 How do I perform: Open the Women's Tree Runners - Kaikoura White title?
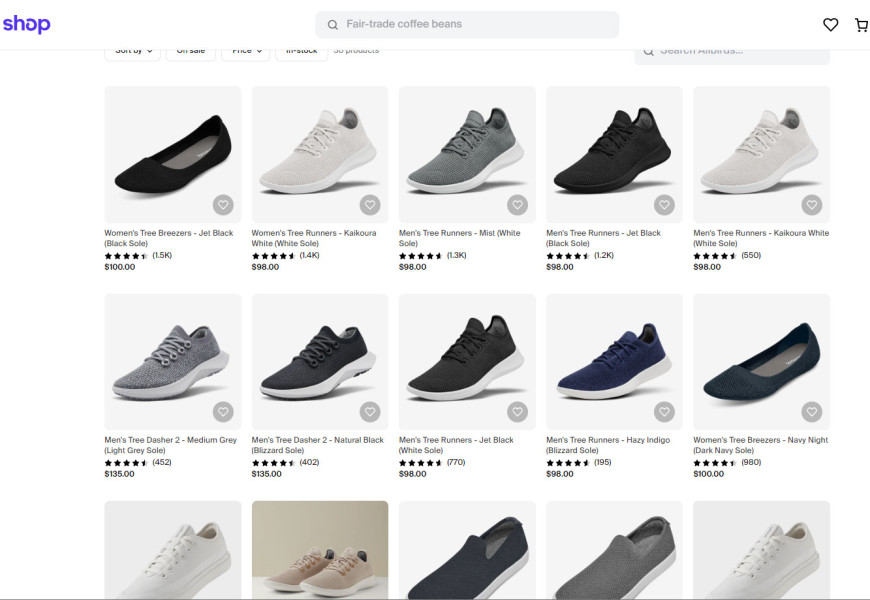point(313,238)
